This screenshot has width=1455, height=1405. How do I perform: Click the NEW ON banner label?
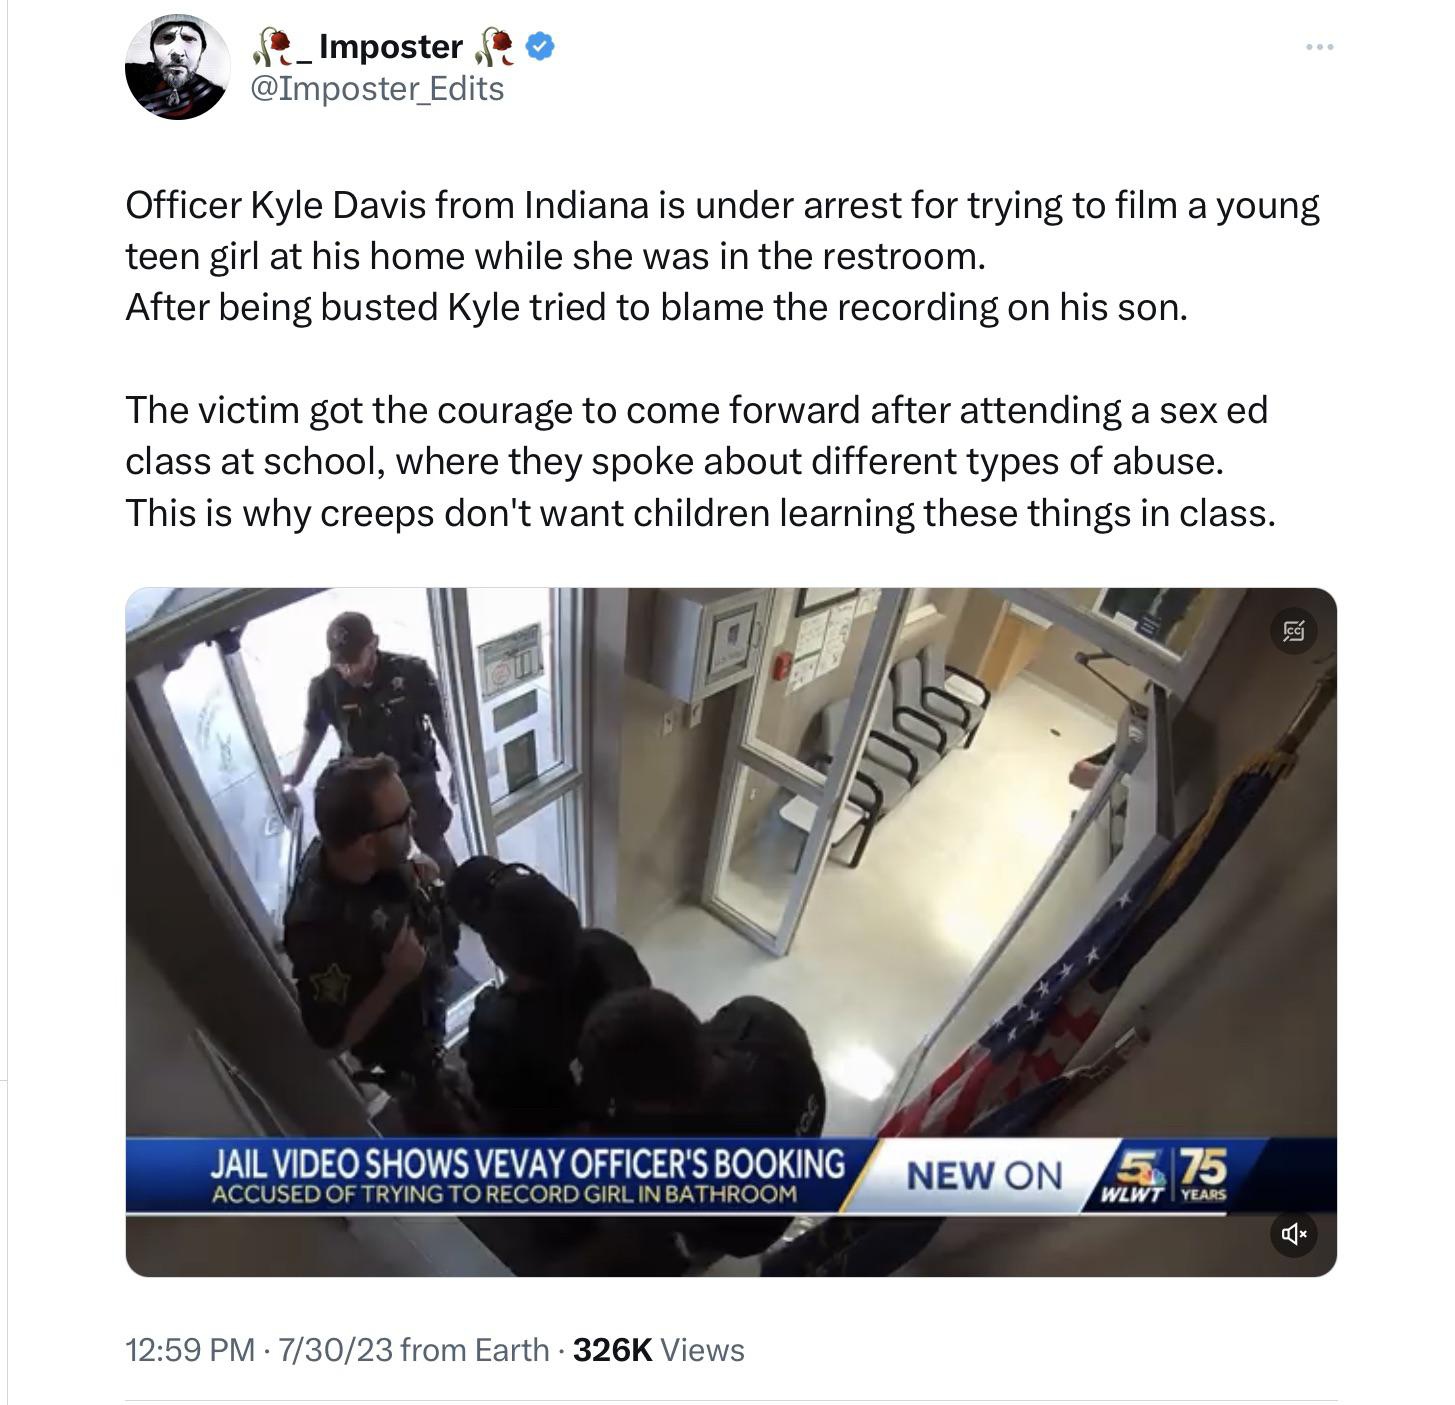click(x=984, y=1175)
